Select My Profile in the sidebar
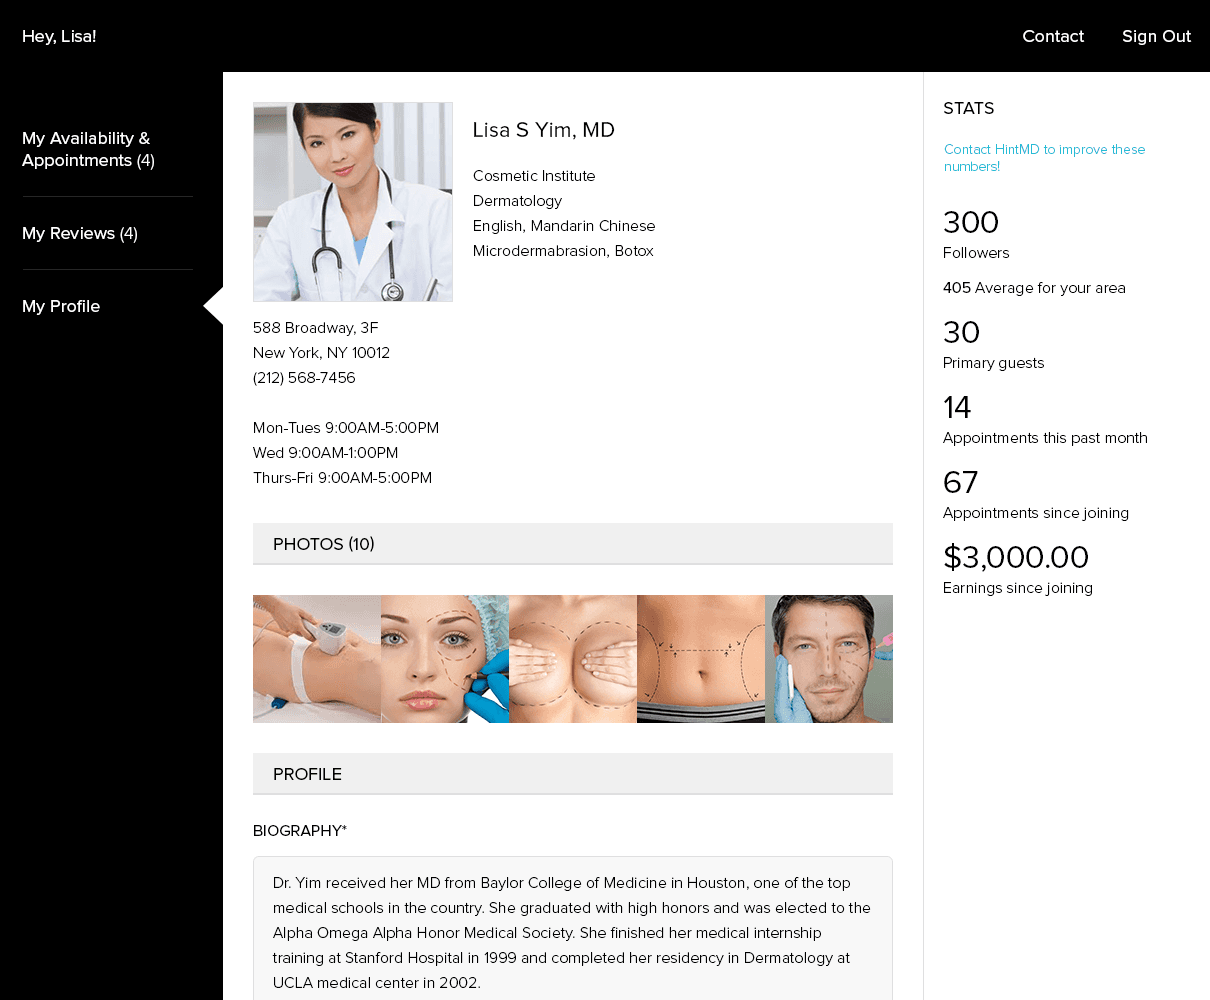1210x1000 pixels. [x=60, y=306]
